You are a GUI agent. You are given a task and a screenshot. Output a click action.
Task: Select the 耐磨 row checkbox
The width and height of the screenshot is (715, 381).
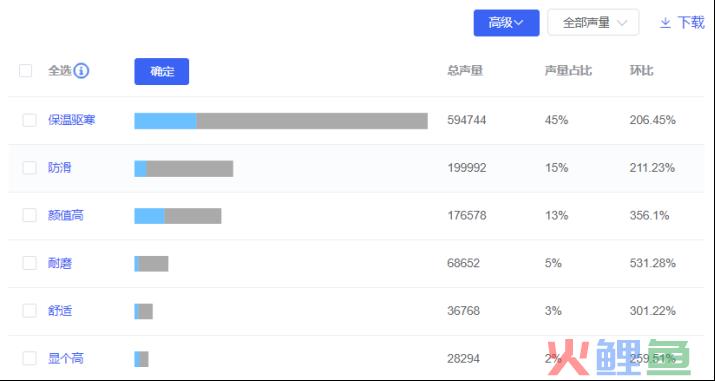tap(30, 263)
